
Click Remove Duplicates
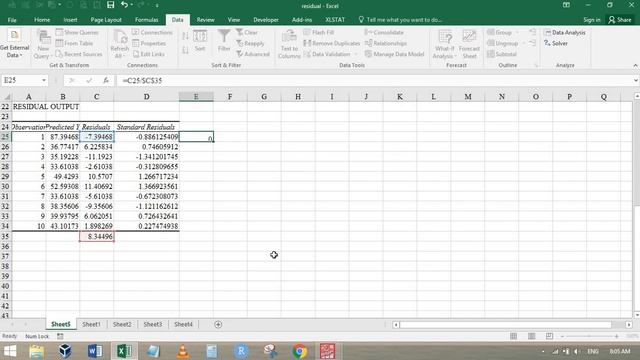click(332, 43)
